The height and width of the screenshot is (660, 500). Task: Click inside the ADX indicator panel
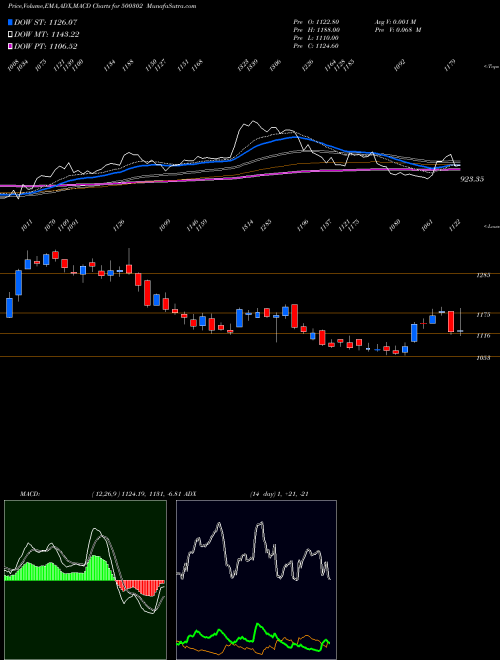pyautogui.click(x=256, y=580)
